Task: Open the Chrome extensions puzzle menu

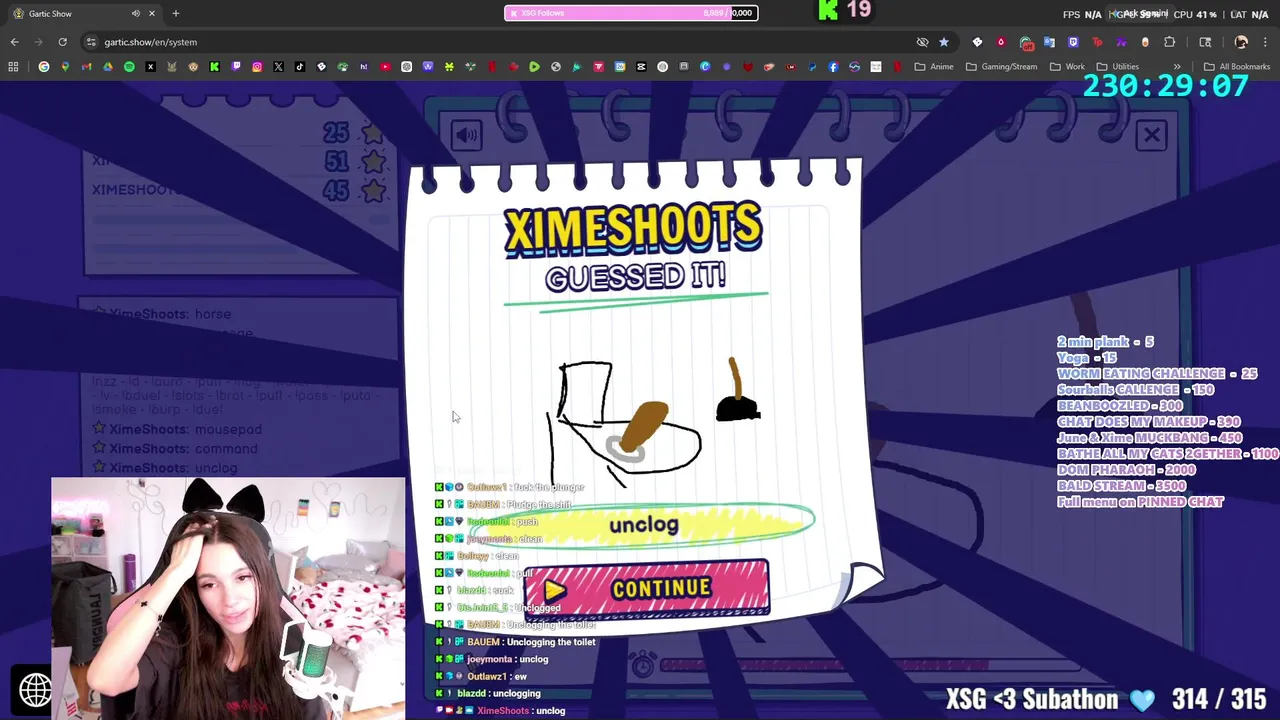Action: tap(1169, 42)
